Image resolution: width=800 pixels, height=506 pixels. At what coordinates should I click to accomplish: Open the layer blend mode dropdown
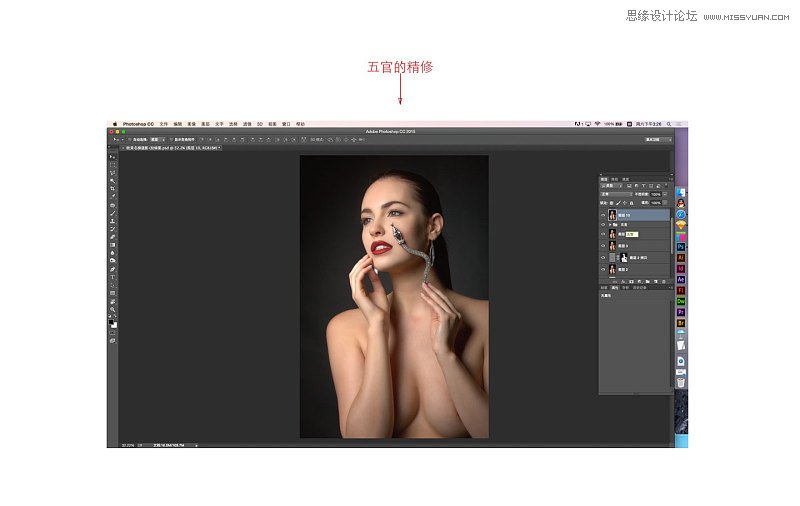click(615, 193)
